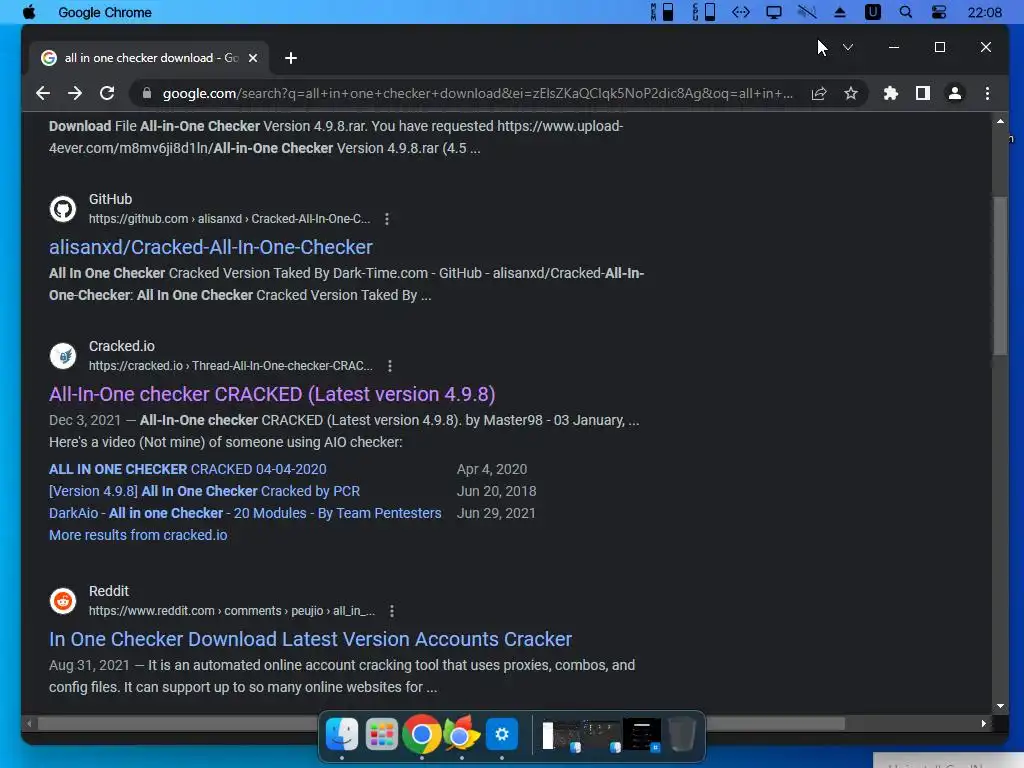Open 'ALL IN ONE CHECKER CRACKED 04-04-2020' sublink

[187, 469]
